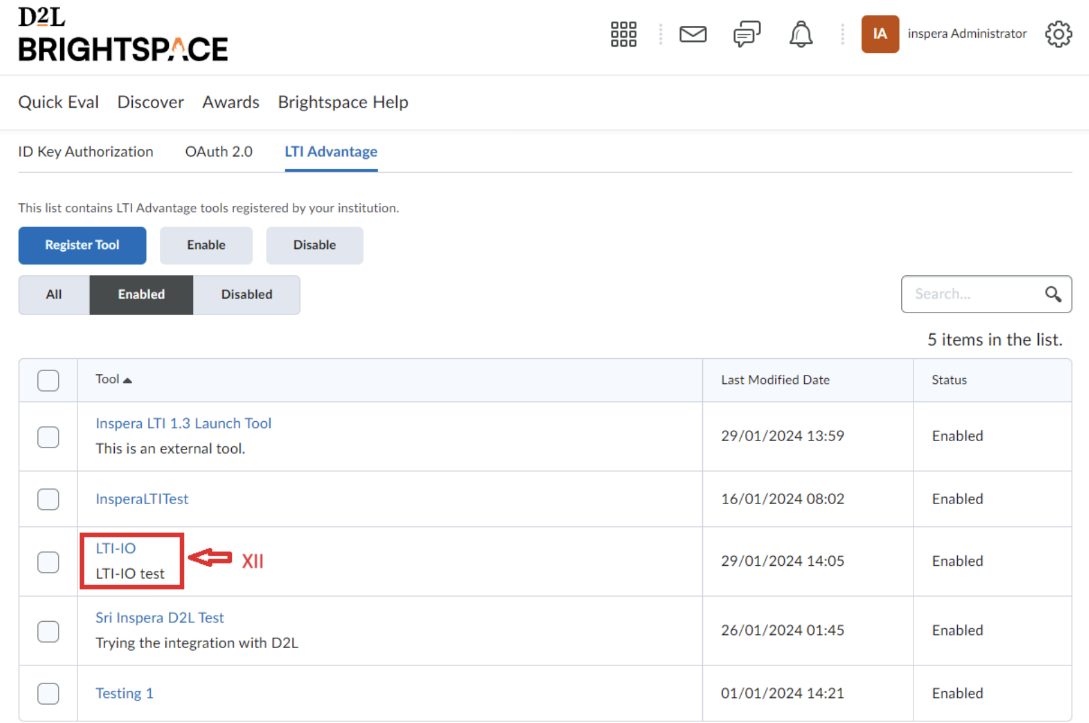Switch to OAuth 2.0 tab

(219, 151)
